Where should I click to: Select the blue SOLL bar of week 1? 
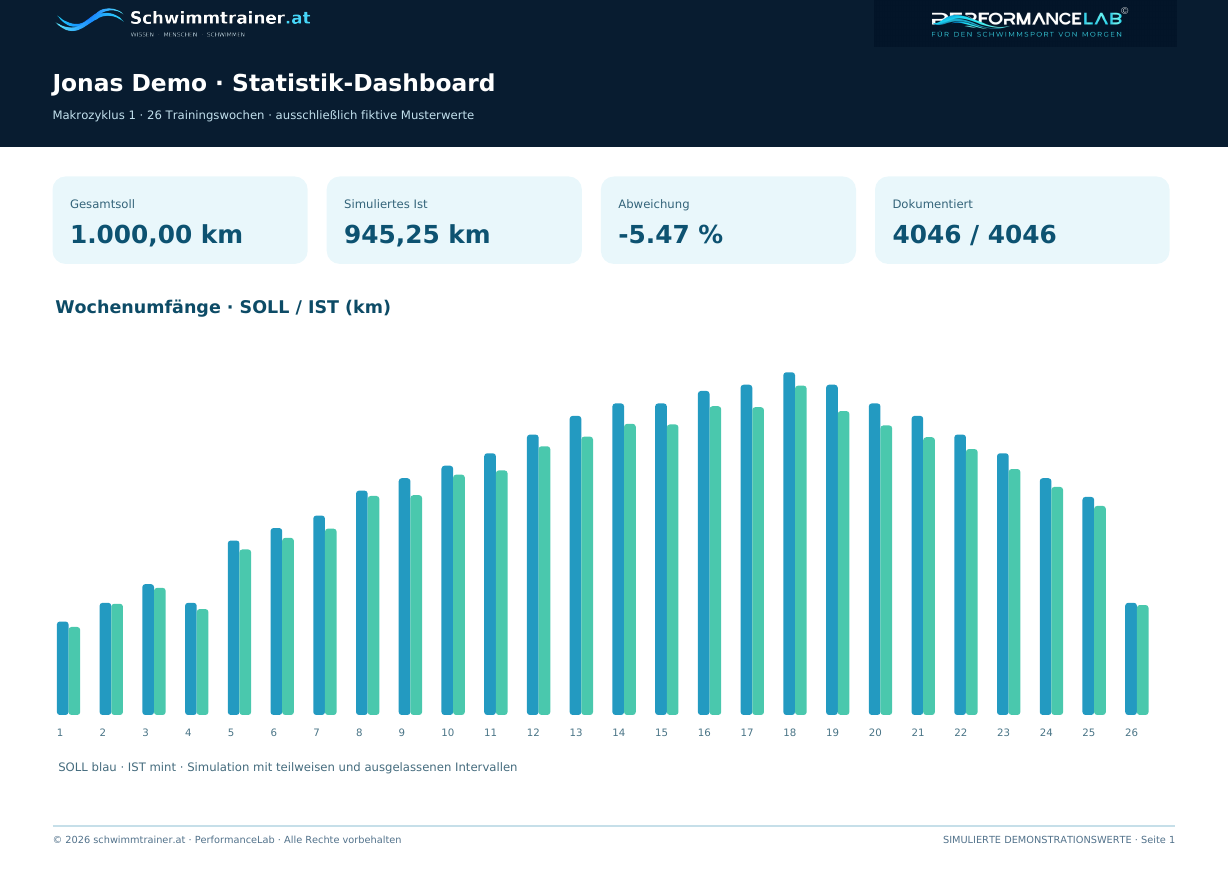pos(63,668)
